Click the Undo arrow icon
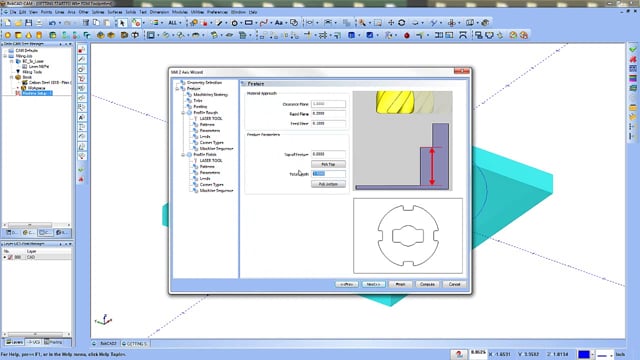The height and width of the screenshot is (360, 640). 53,23
